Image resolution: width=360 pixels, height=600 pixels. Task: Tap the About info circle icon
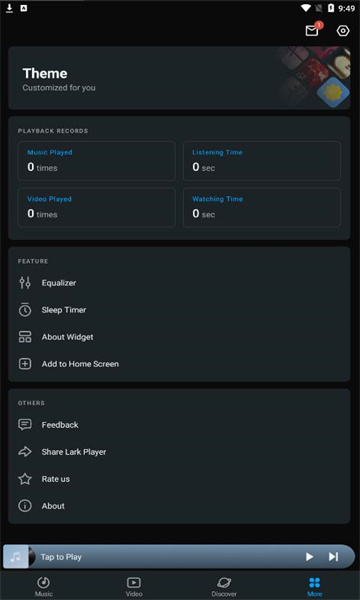pyautogui.click(x=25, y=506)
